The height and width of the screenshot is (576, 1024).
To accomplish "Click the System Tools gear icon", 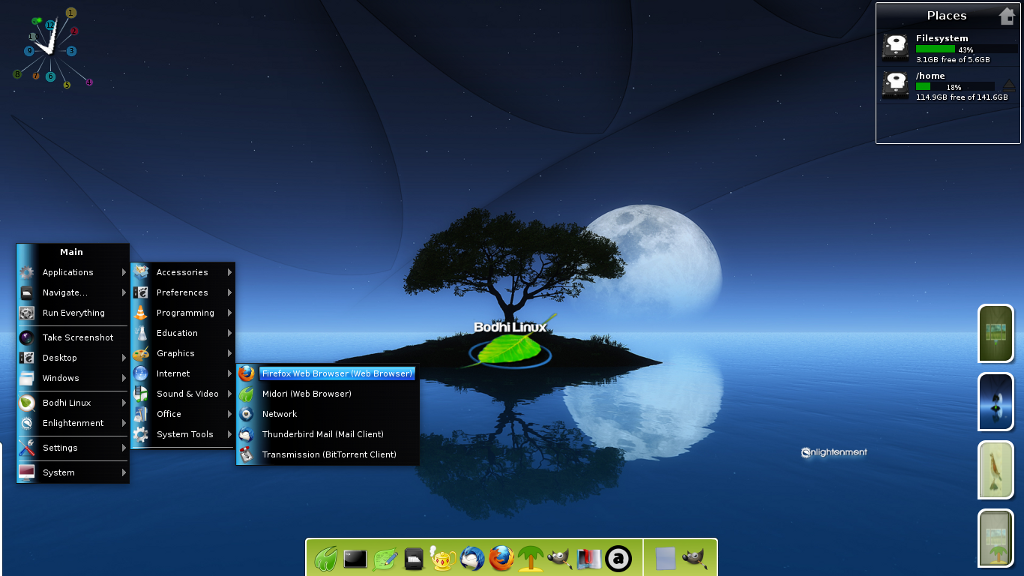I will pyautogui.click(x=141, y=434).
